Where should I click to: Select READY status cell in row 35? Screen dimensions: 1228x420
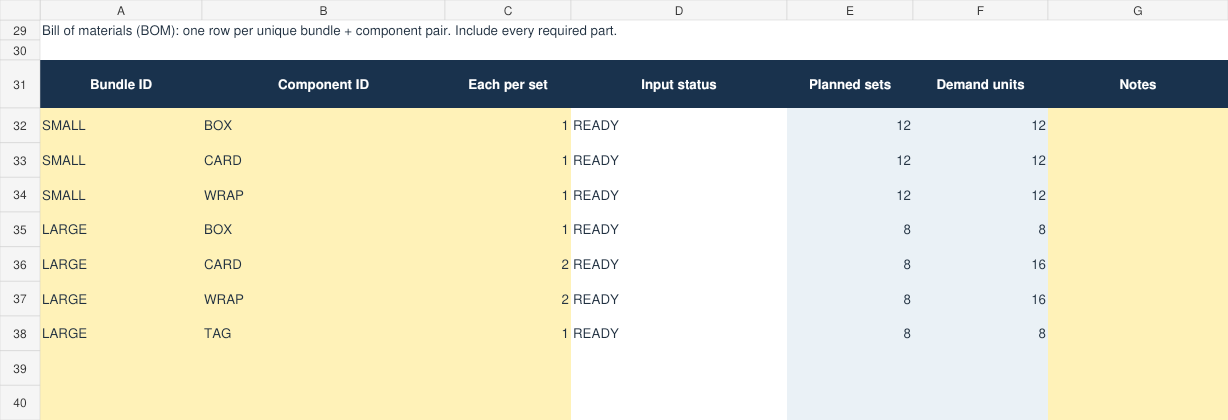click(679, 230)
